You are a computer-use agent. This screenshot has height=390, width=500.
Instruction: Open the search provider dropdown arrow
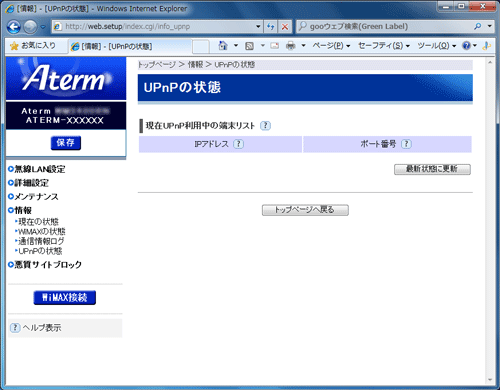click(489, 26)
